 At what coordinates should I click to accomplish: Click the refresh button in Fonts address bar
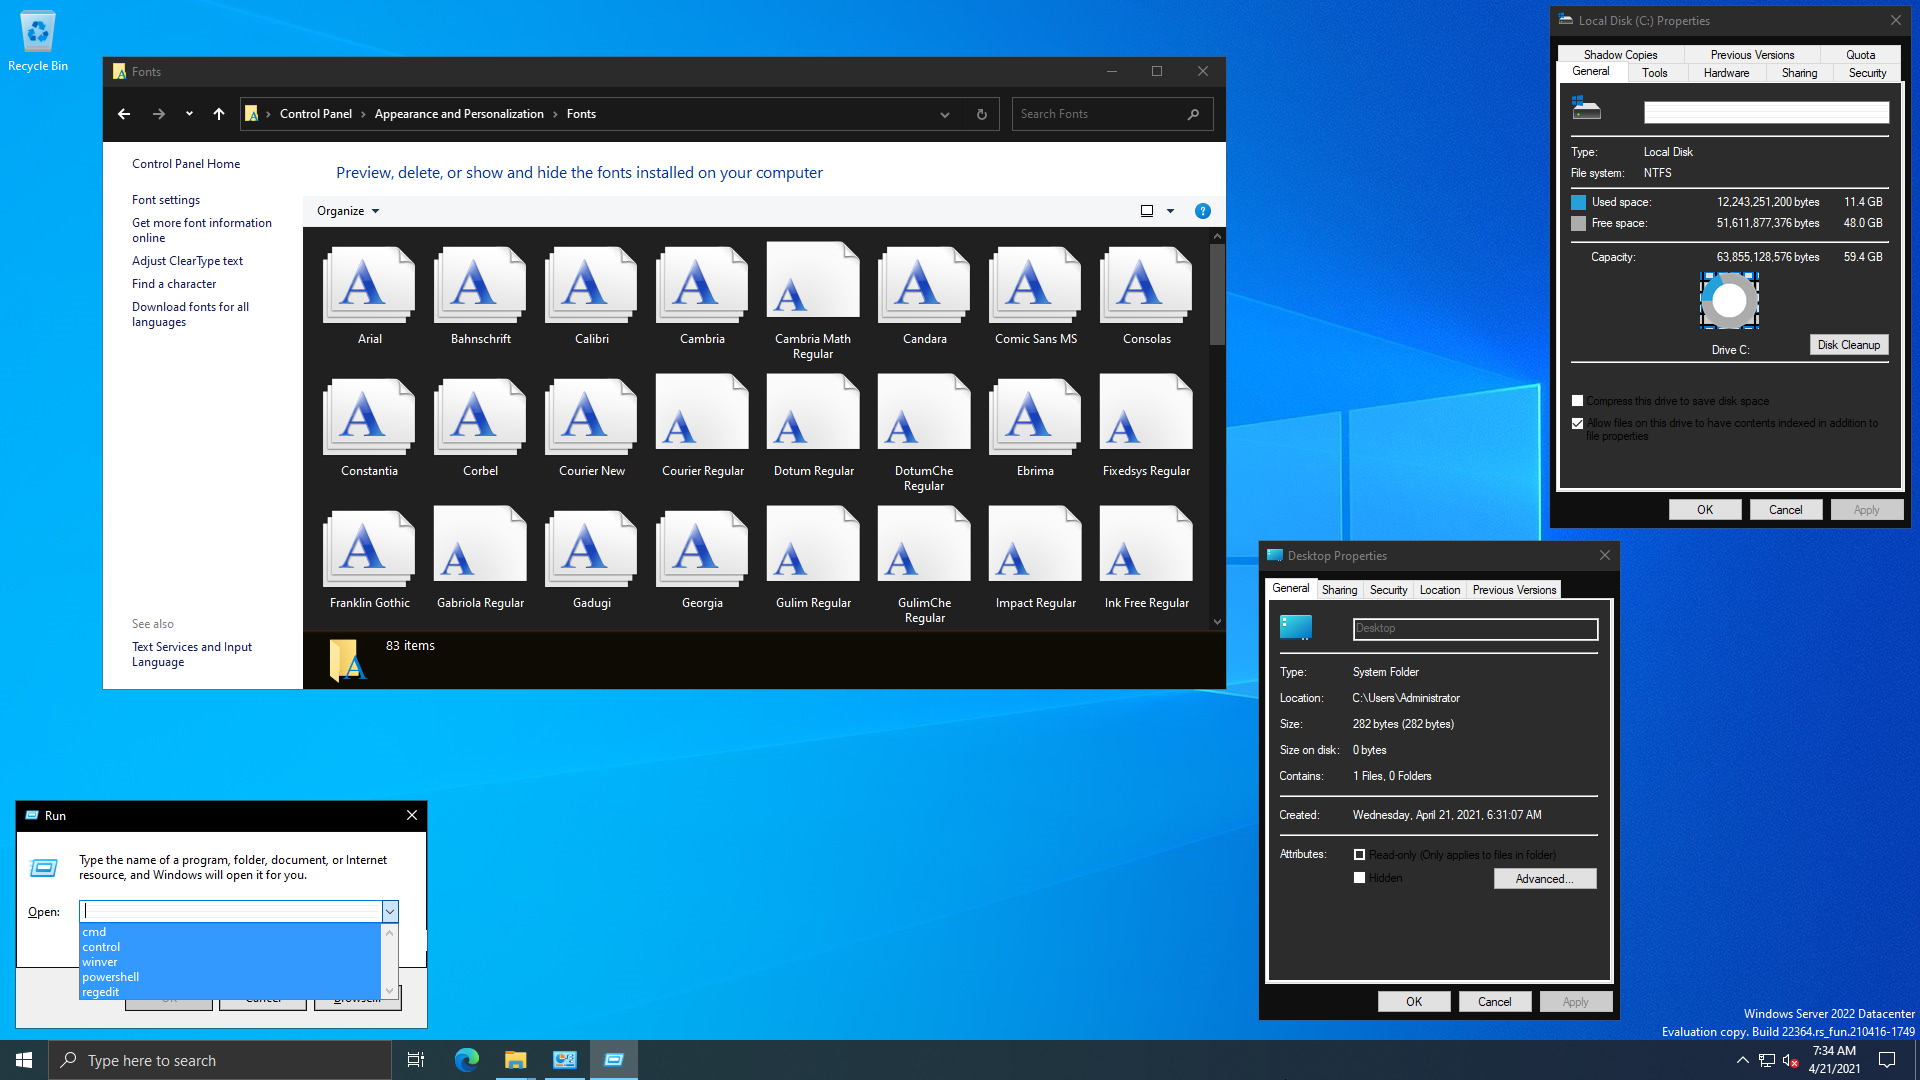(x=981, y=114)
